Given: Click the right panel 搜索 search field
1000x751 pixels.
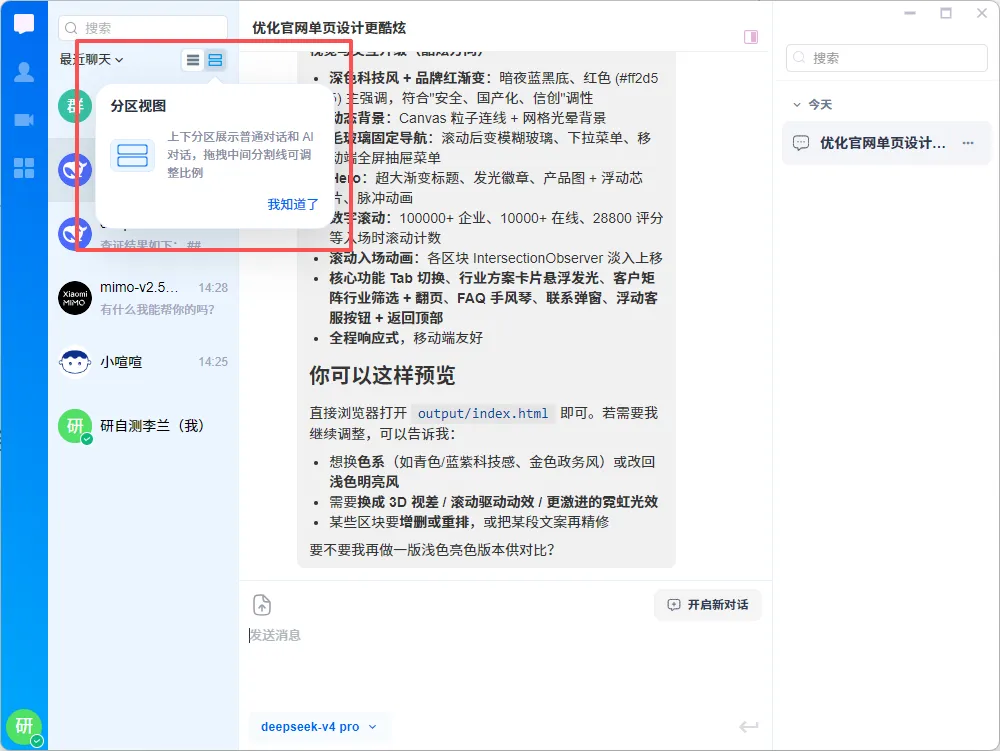Looking at the screenshot, I should pyautogui.click(x=886, y=58).
